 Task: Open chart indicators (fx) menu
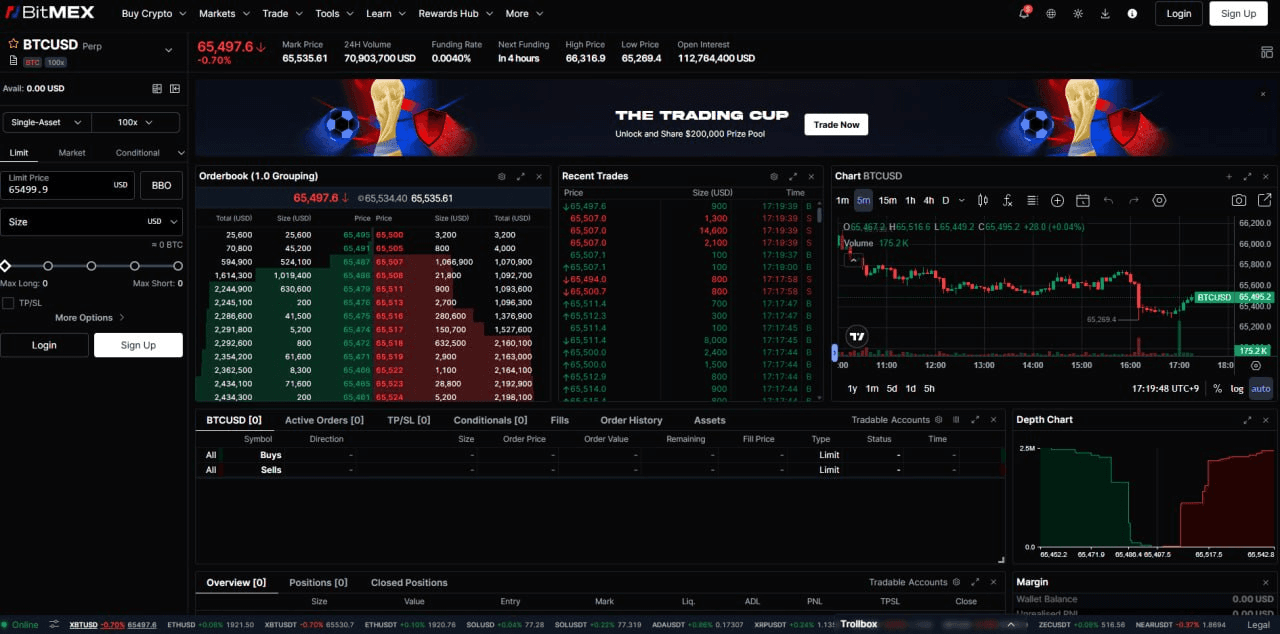click(x=1007, y=200)
